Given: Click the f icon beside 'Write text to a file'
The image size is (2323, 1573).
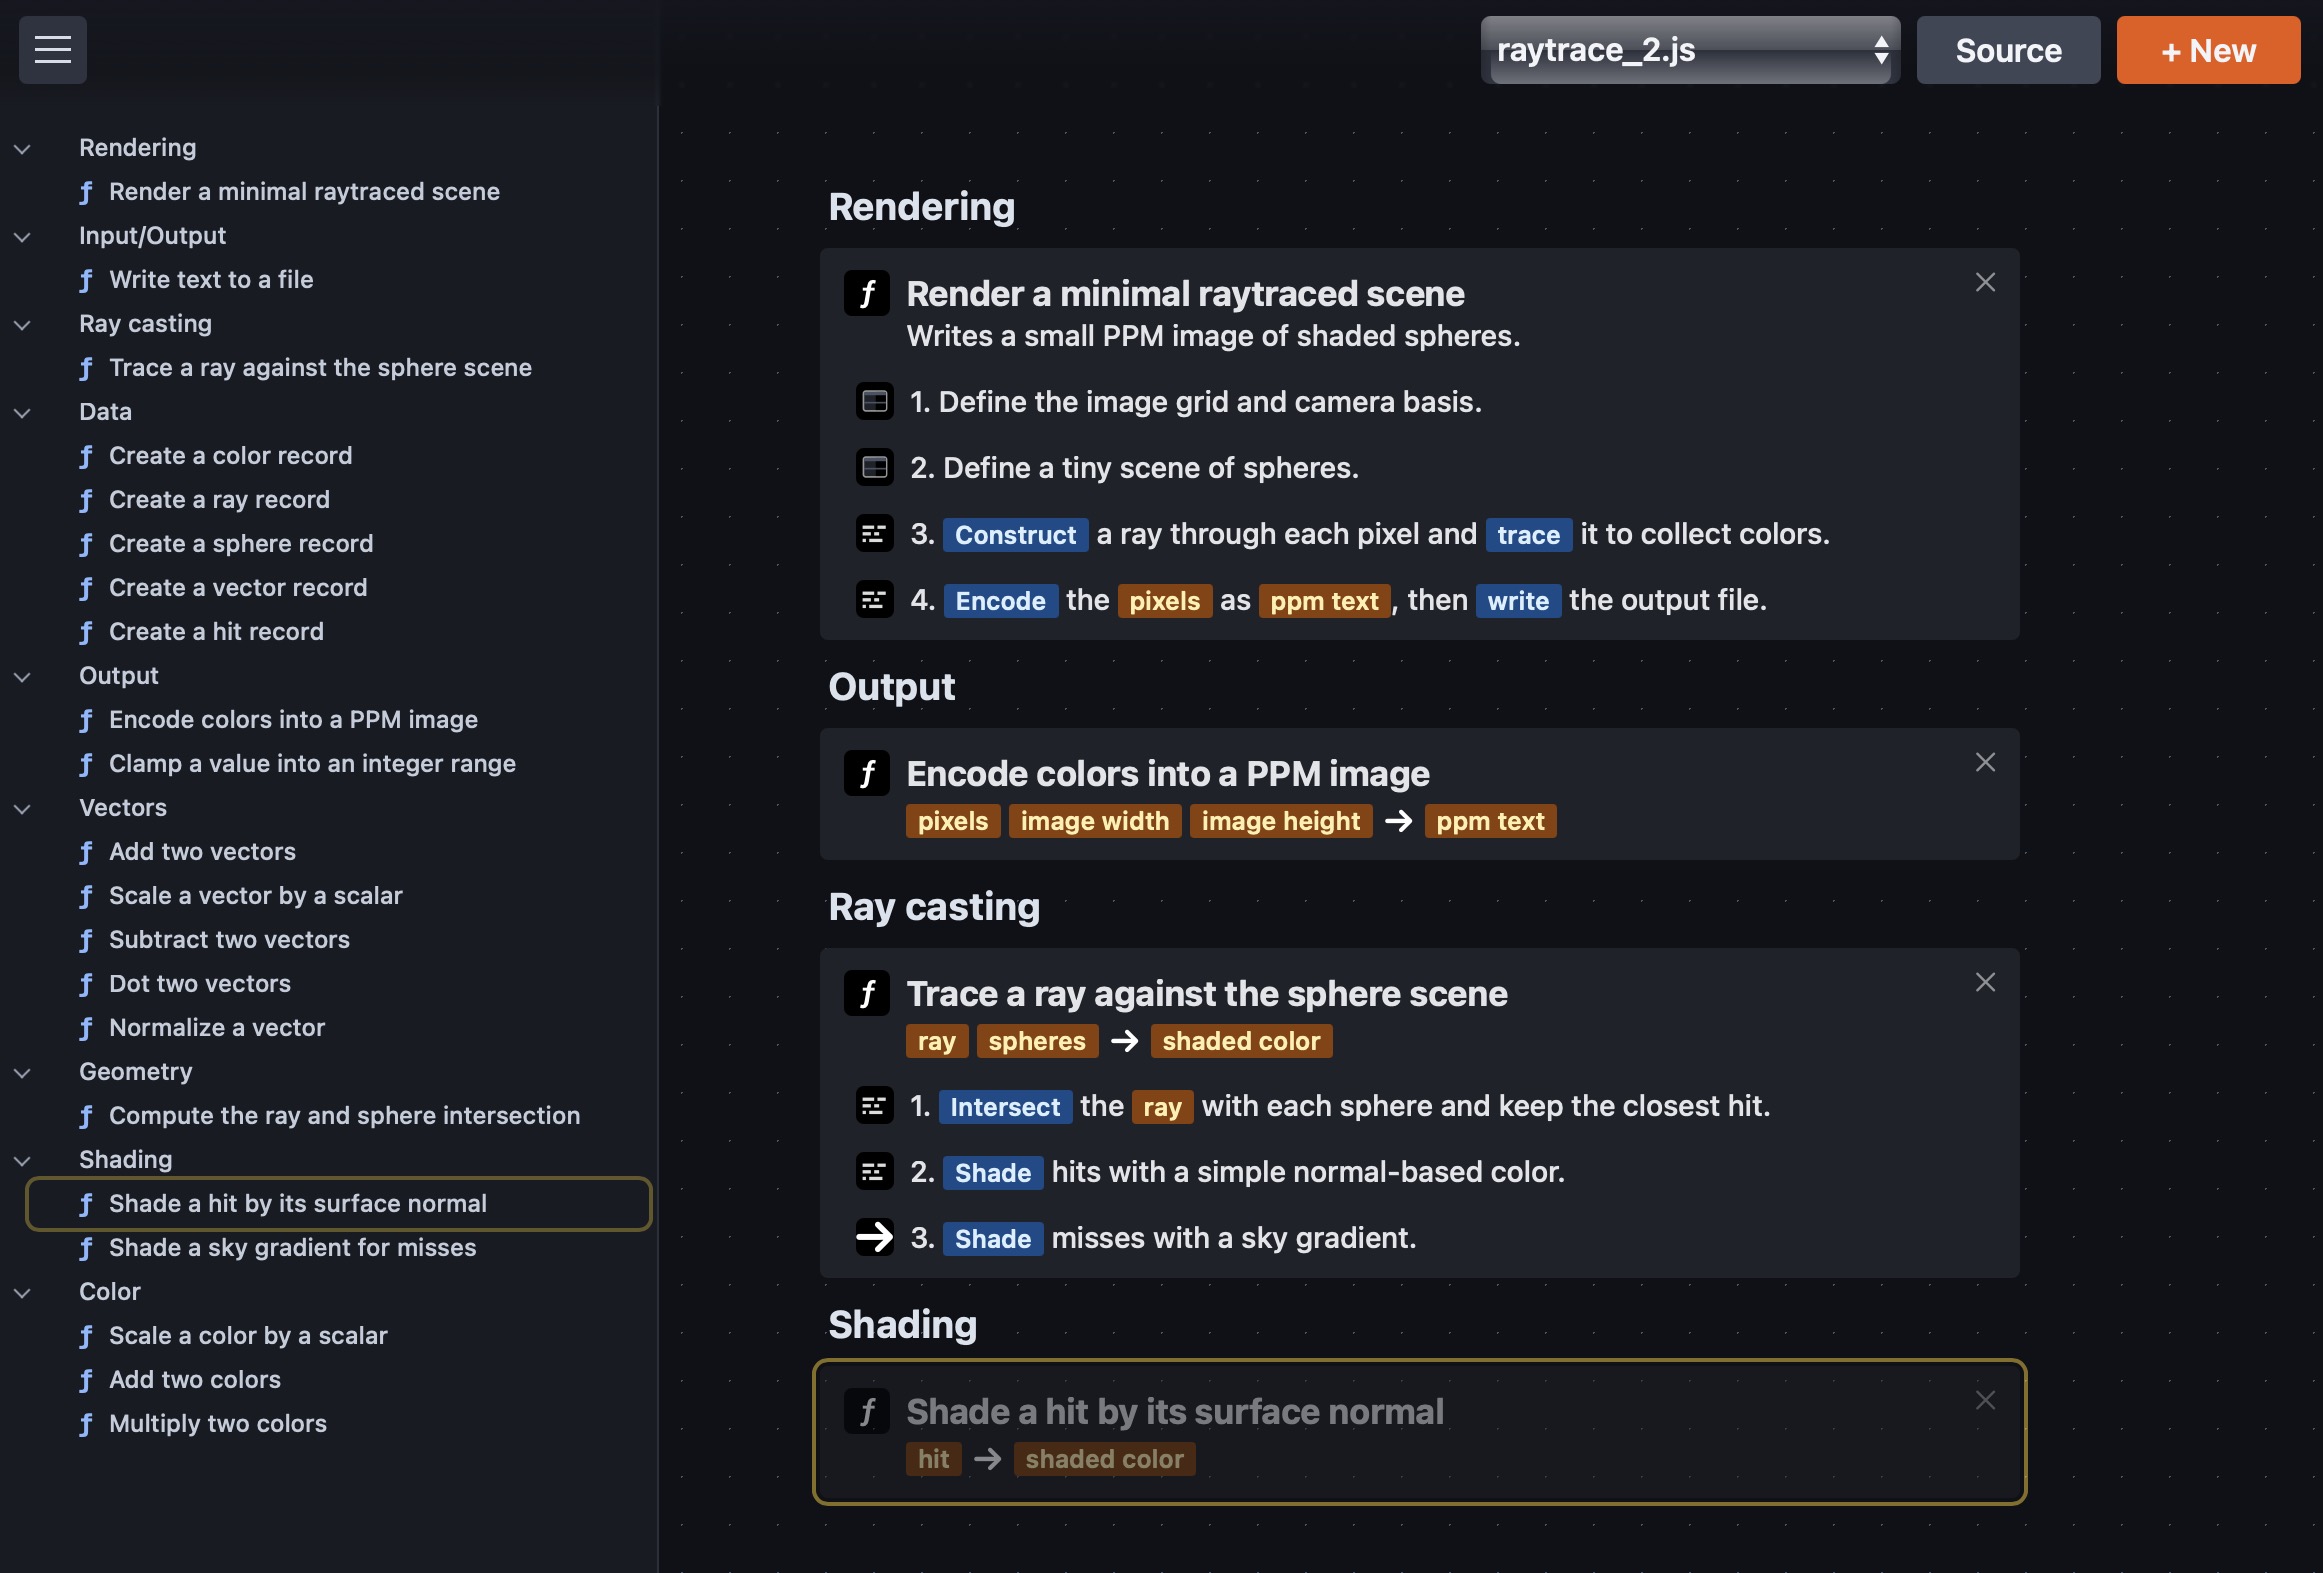Looking at the screenshot, I should click(88, 280).
